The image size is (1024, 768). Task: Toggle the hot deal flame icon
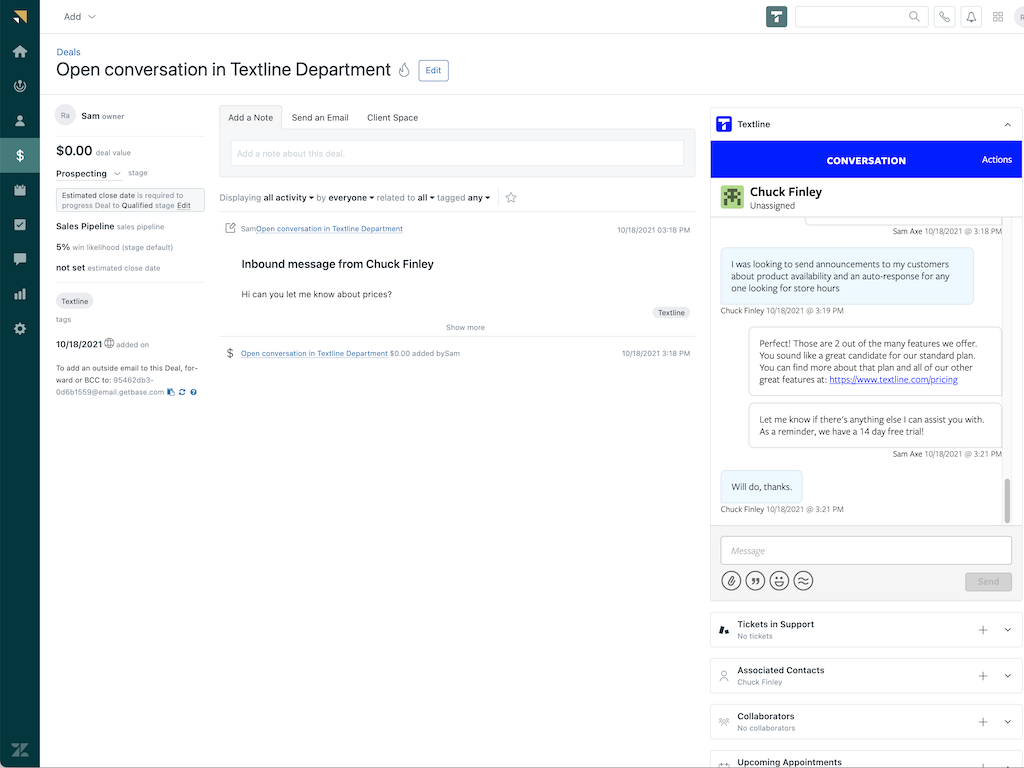coord(404,70)
